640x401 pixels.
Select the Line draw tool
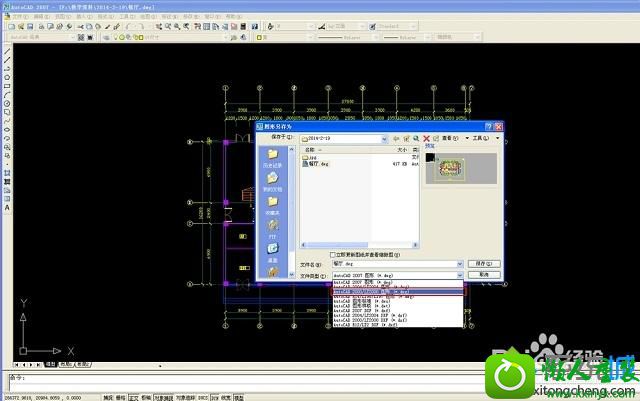coord(7,51)
